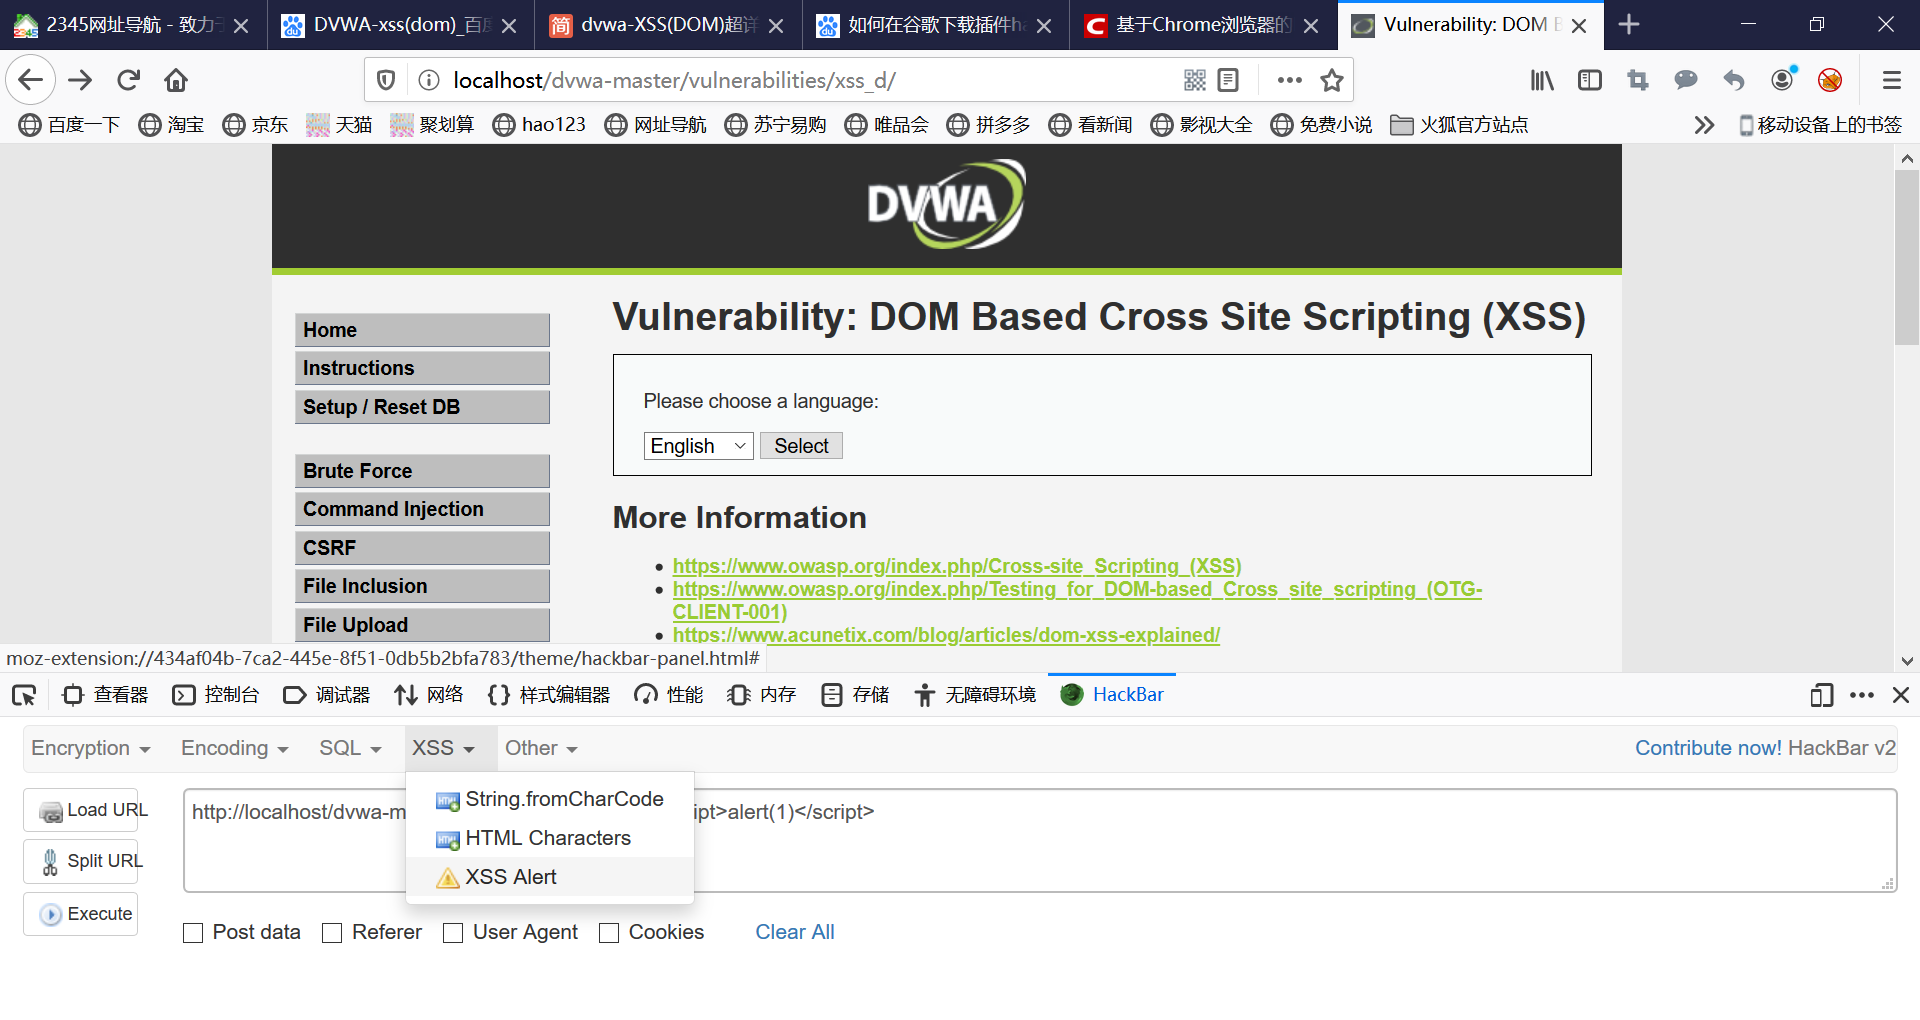
Task: Toggle responsive design mode icon
Action: [x=1822, y=695]
